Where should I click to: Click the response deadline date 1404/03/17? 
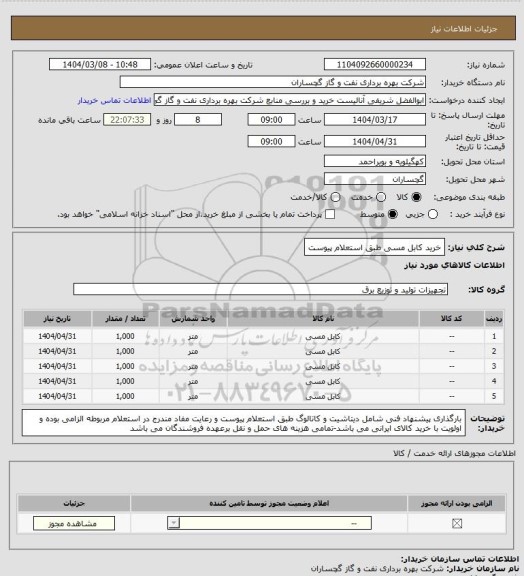pos(375,120)
